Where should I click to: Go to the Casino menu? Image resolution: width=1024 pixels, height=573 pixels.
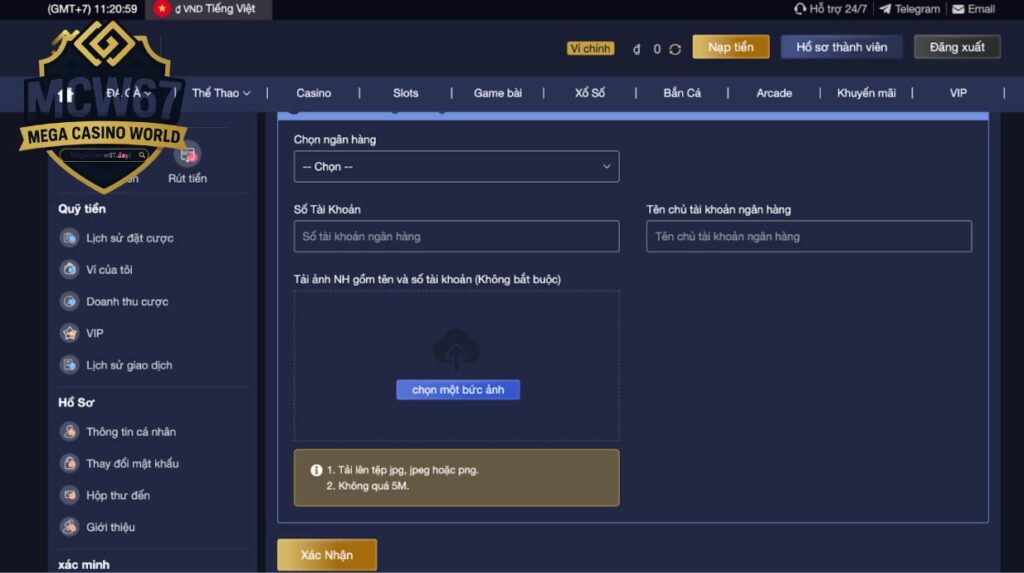tap(313, 93)
